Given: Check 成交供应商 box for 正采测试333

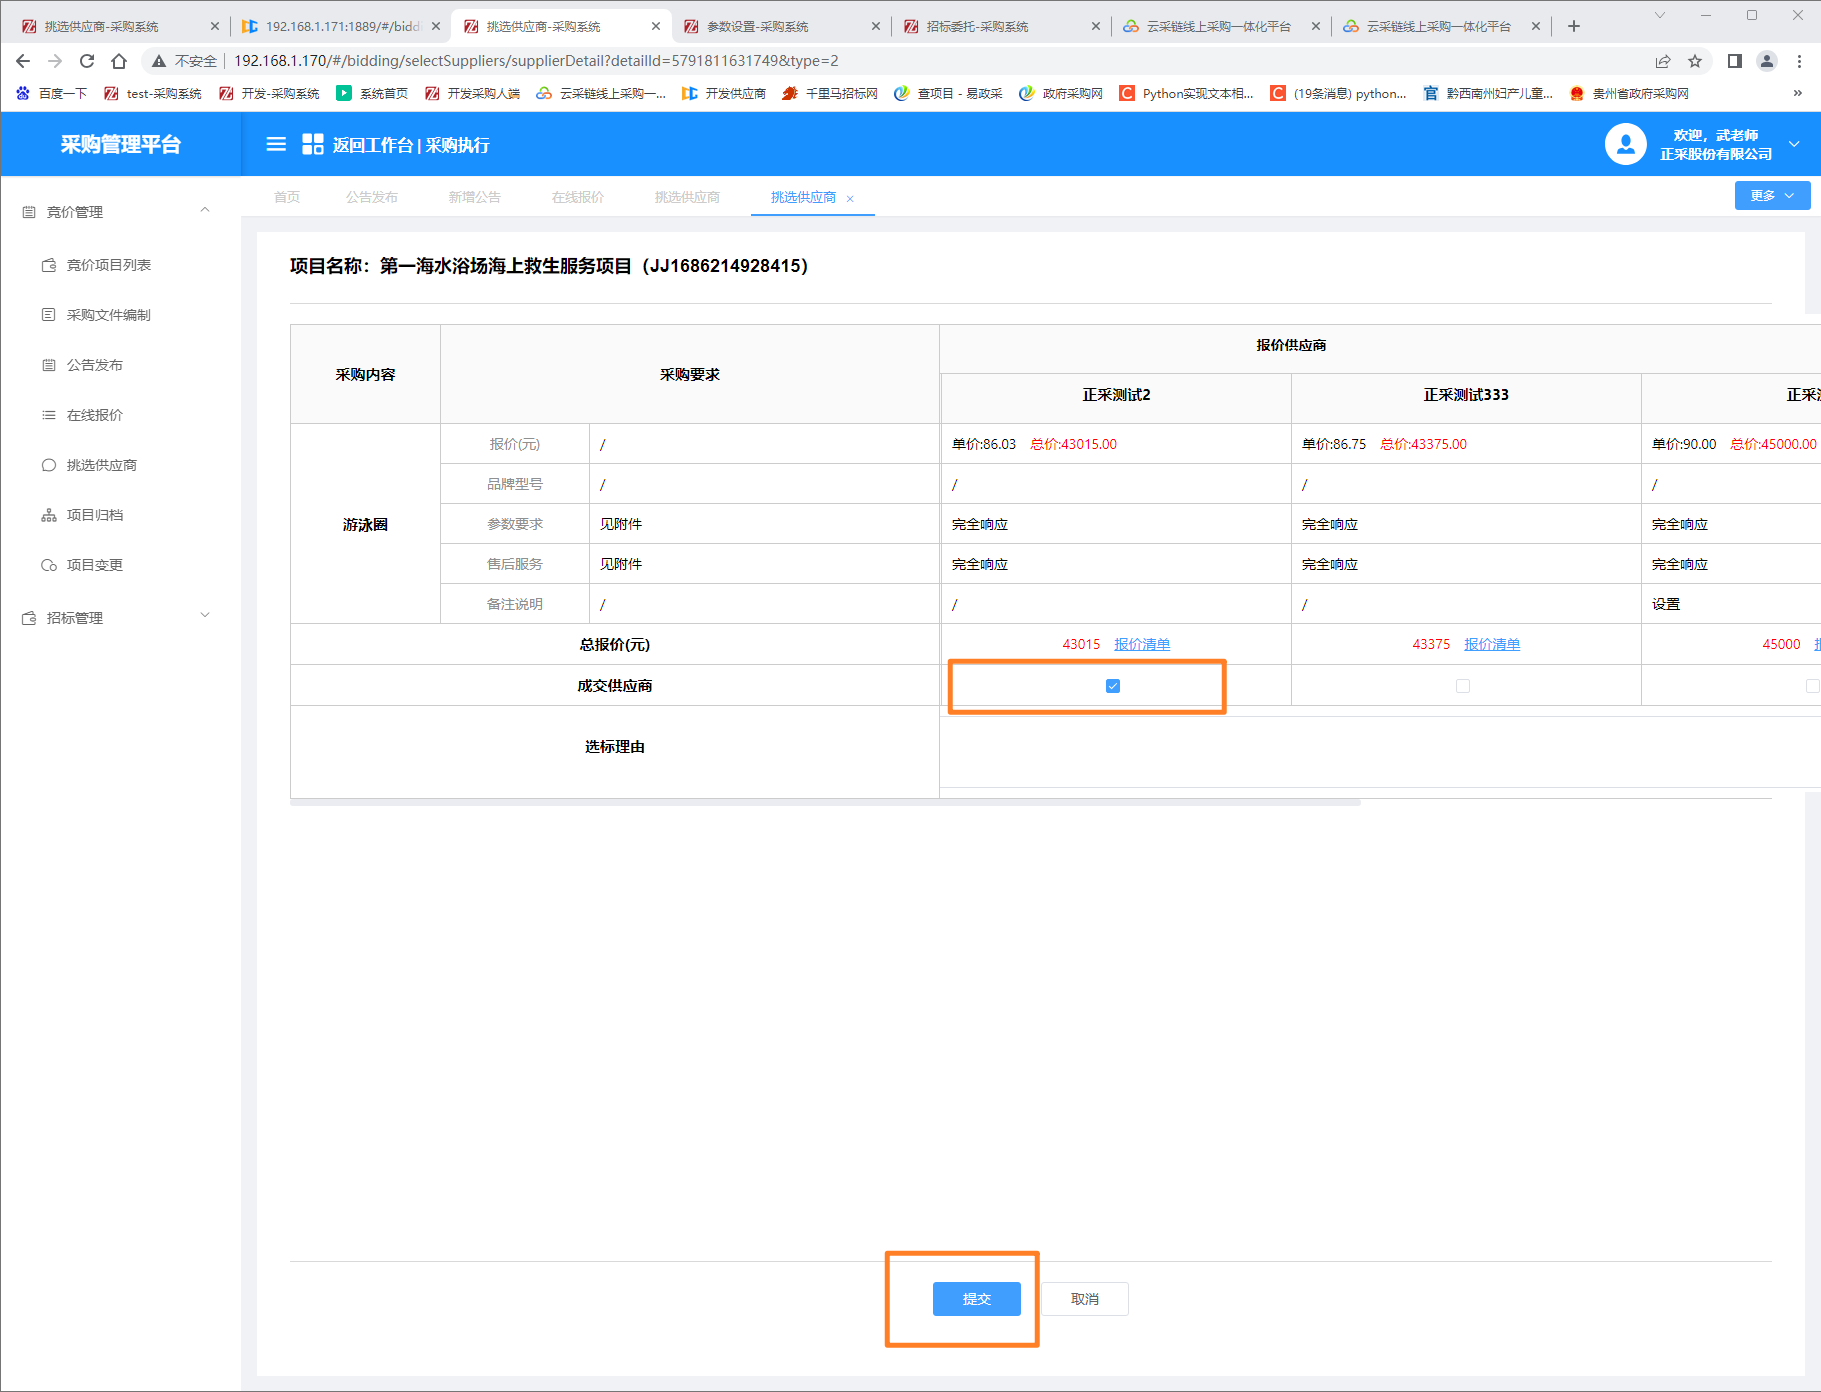Looking at the screenshot, I should click(x=1462, y=686).
